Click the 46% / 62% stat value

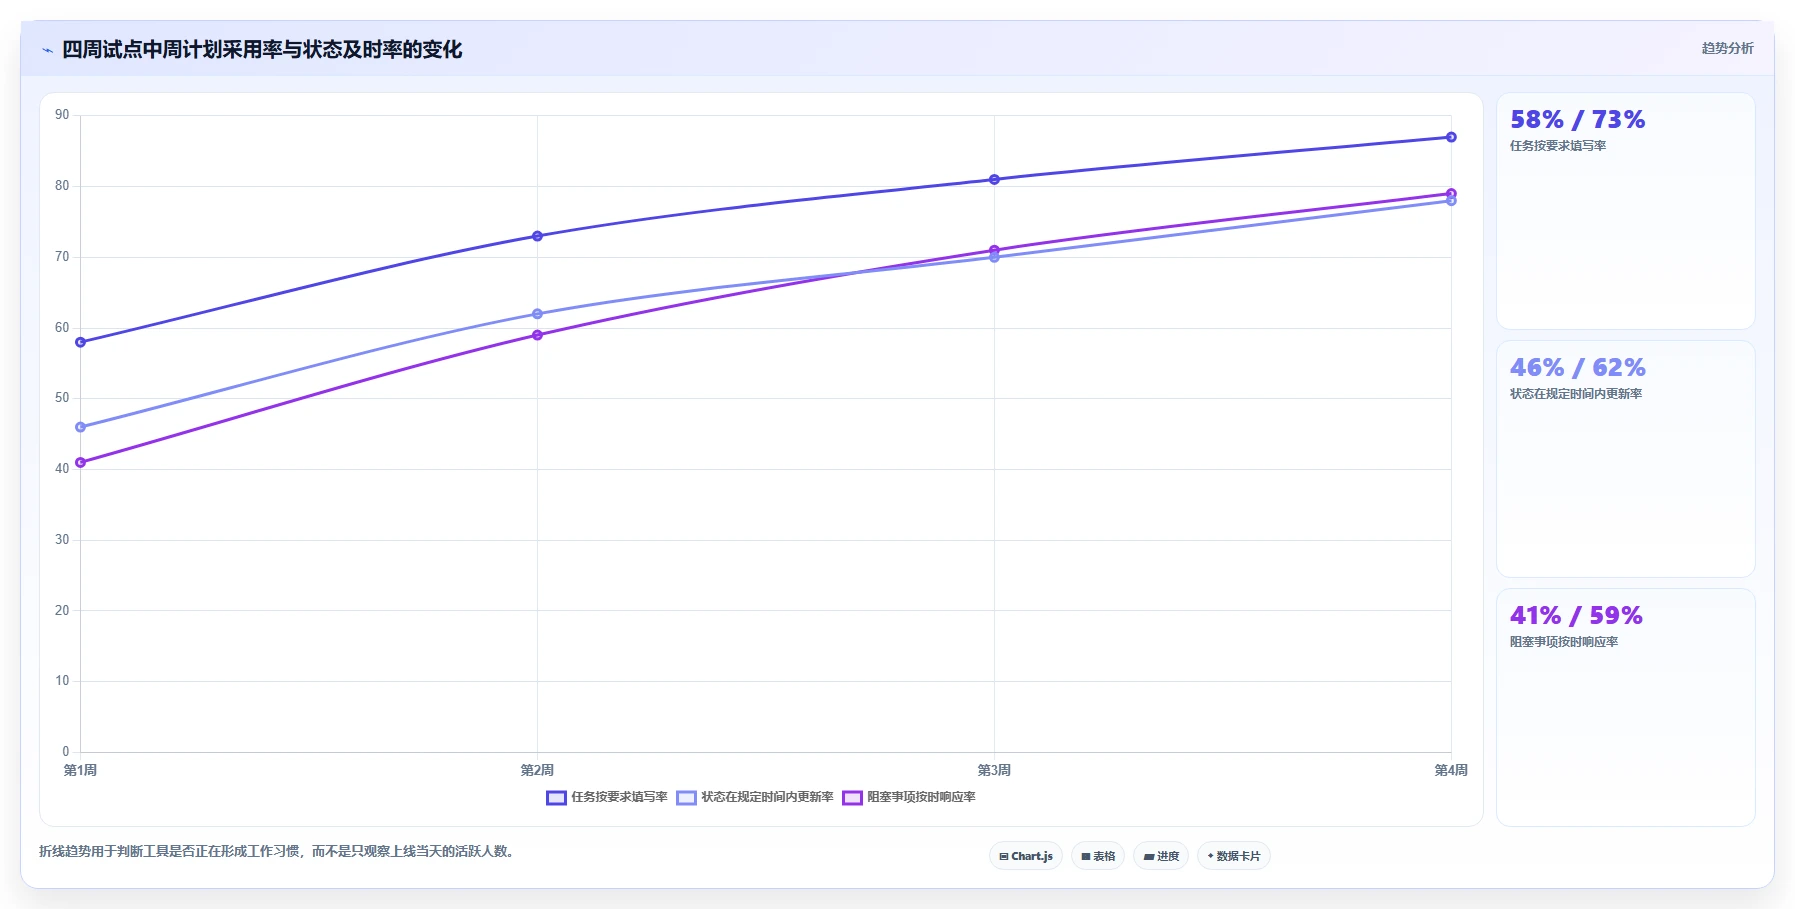[x=1577, y=368]
